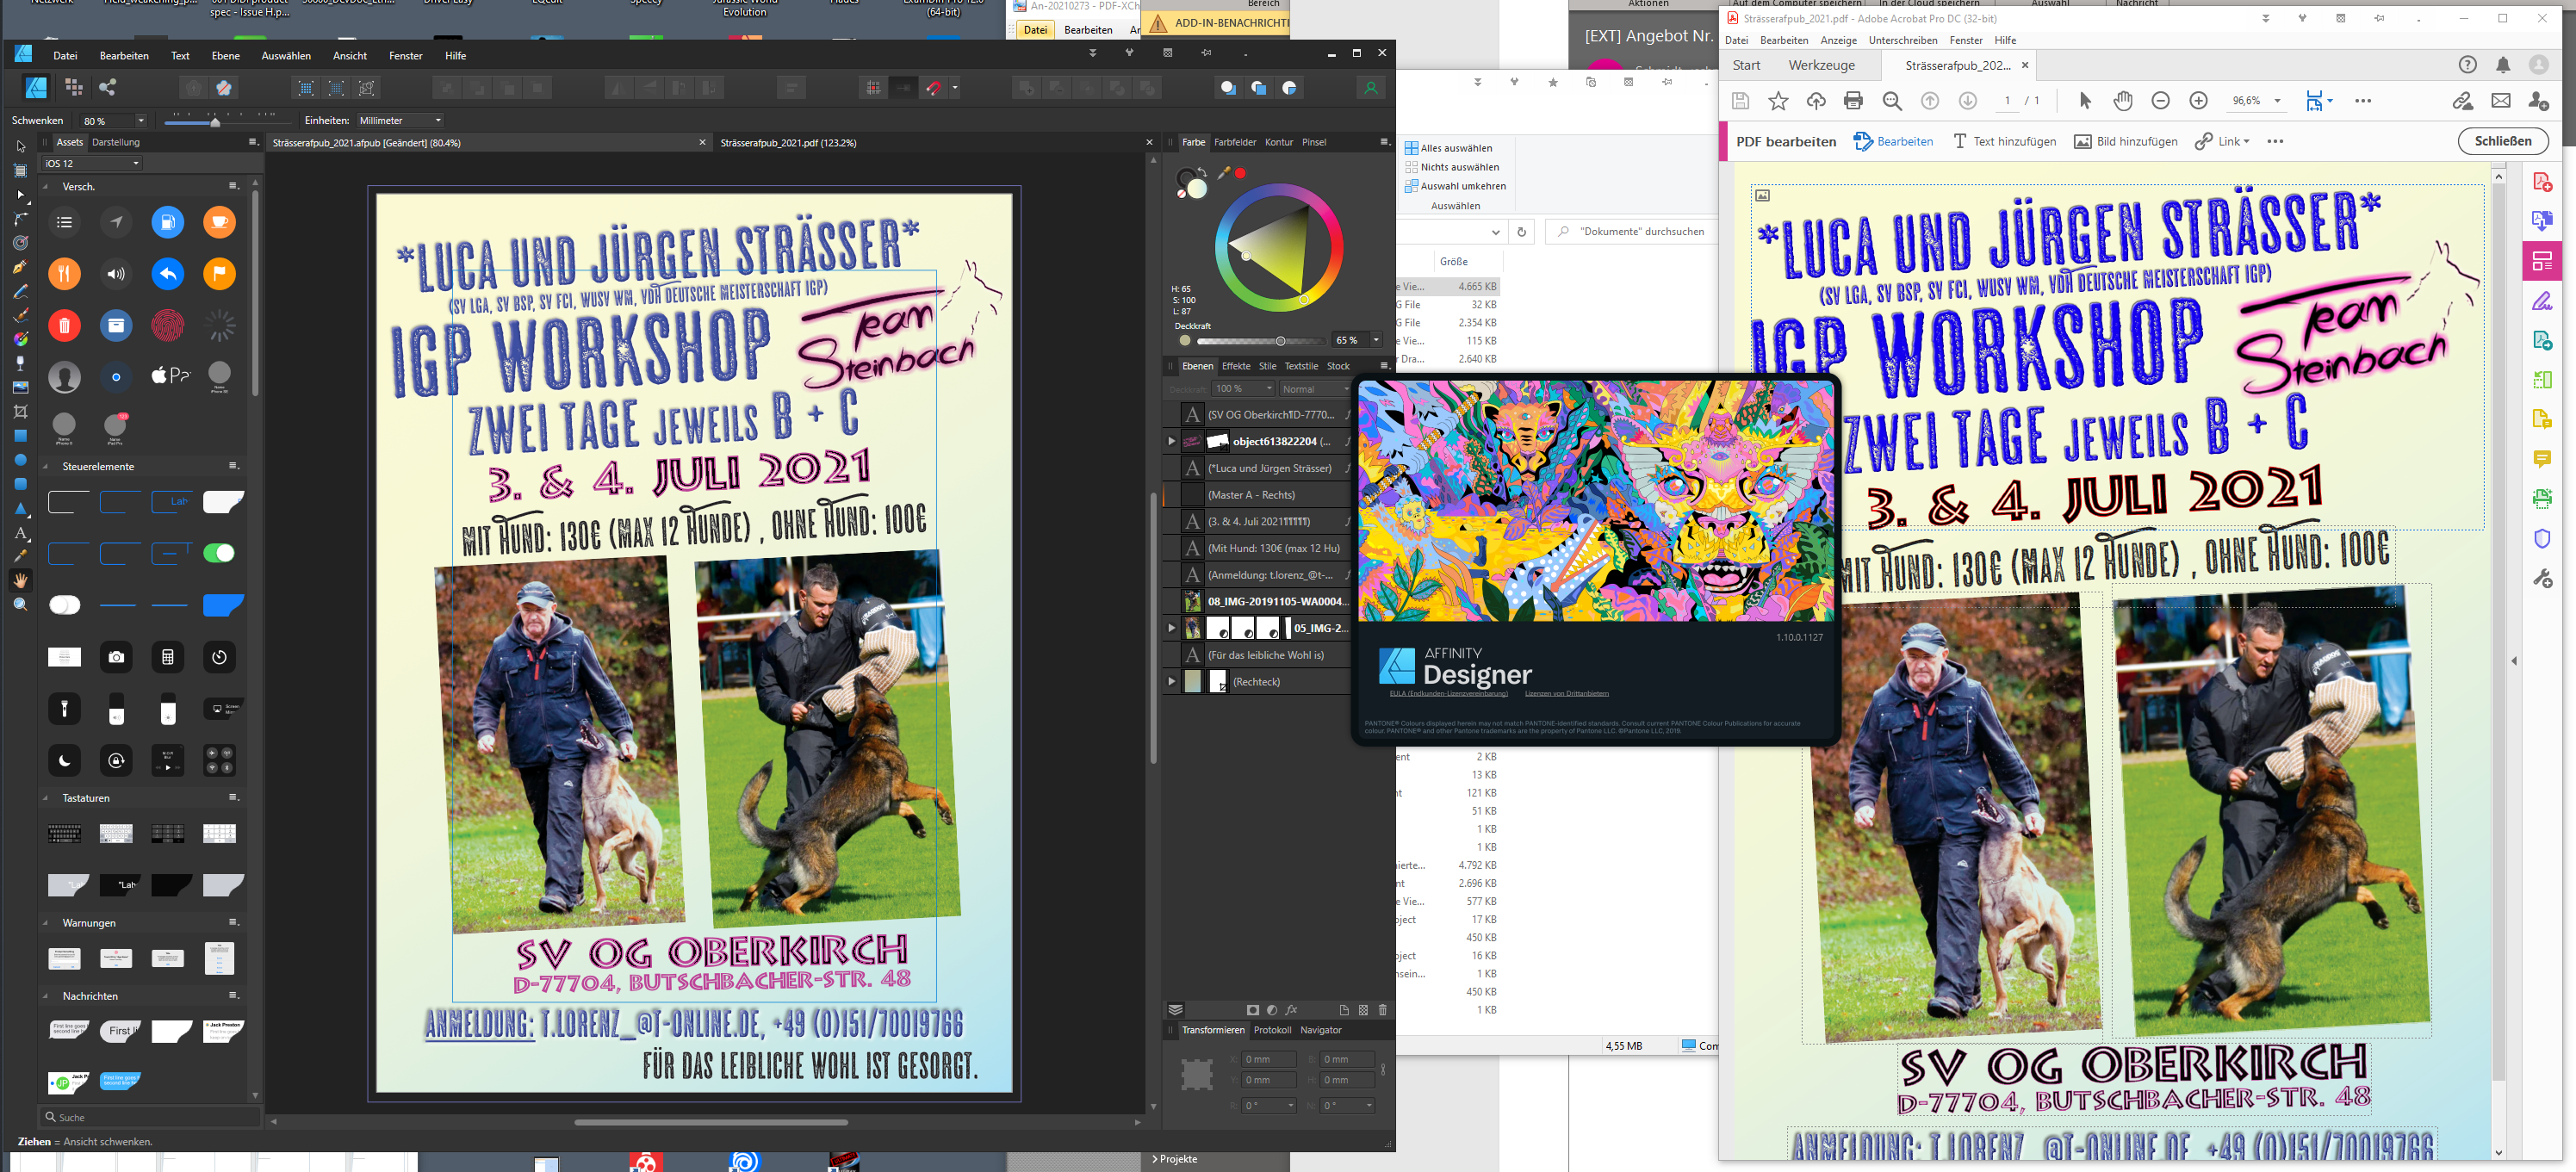Image resolution: width=2576 pixels, height=1172 pixels.
Task: Click the print icon in Acrobat toolbar
Action: click(x=1854, y=100)
